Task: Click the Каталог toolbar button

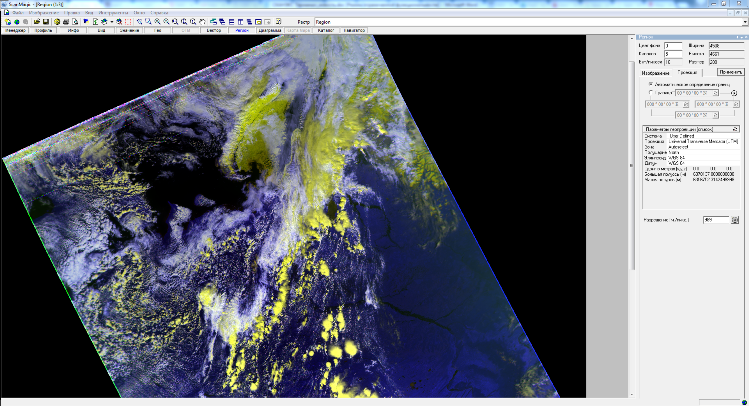Action: [x=326, y=30]
